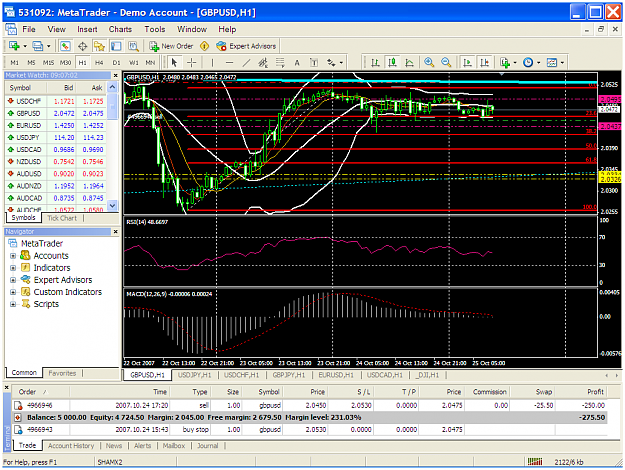Select the M15 timeframe
This screenshot has height=470, width=625.
pyautogui.click(x=48, y=63)
